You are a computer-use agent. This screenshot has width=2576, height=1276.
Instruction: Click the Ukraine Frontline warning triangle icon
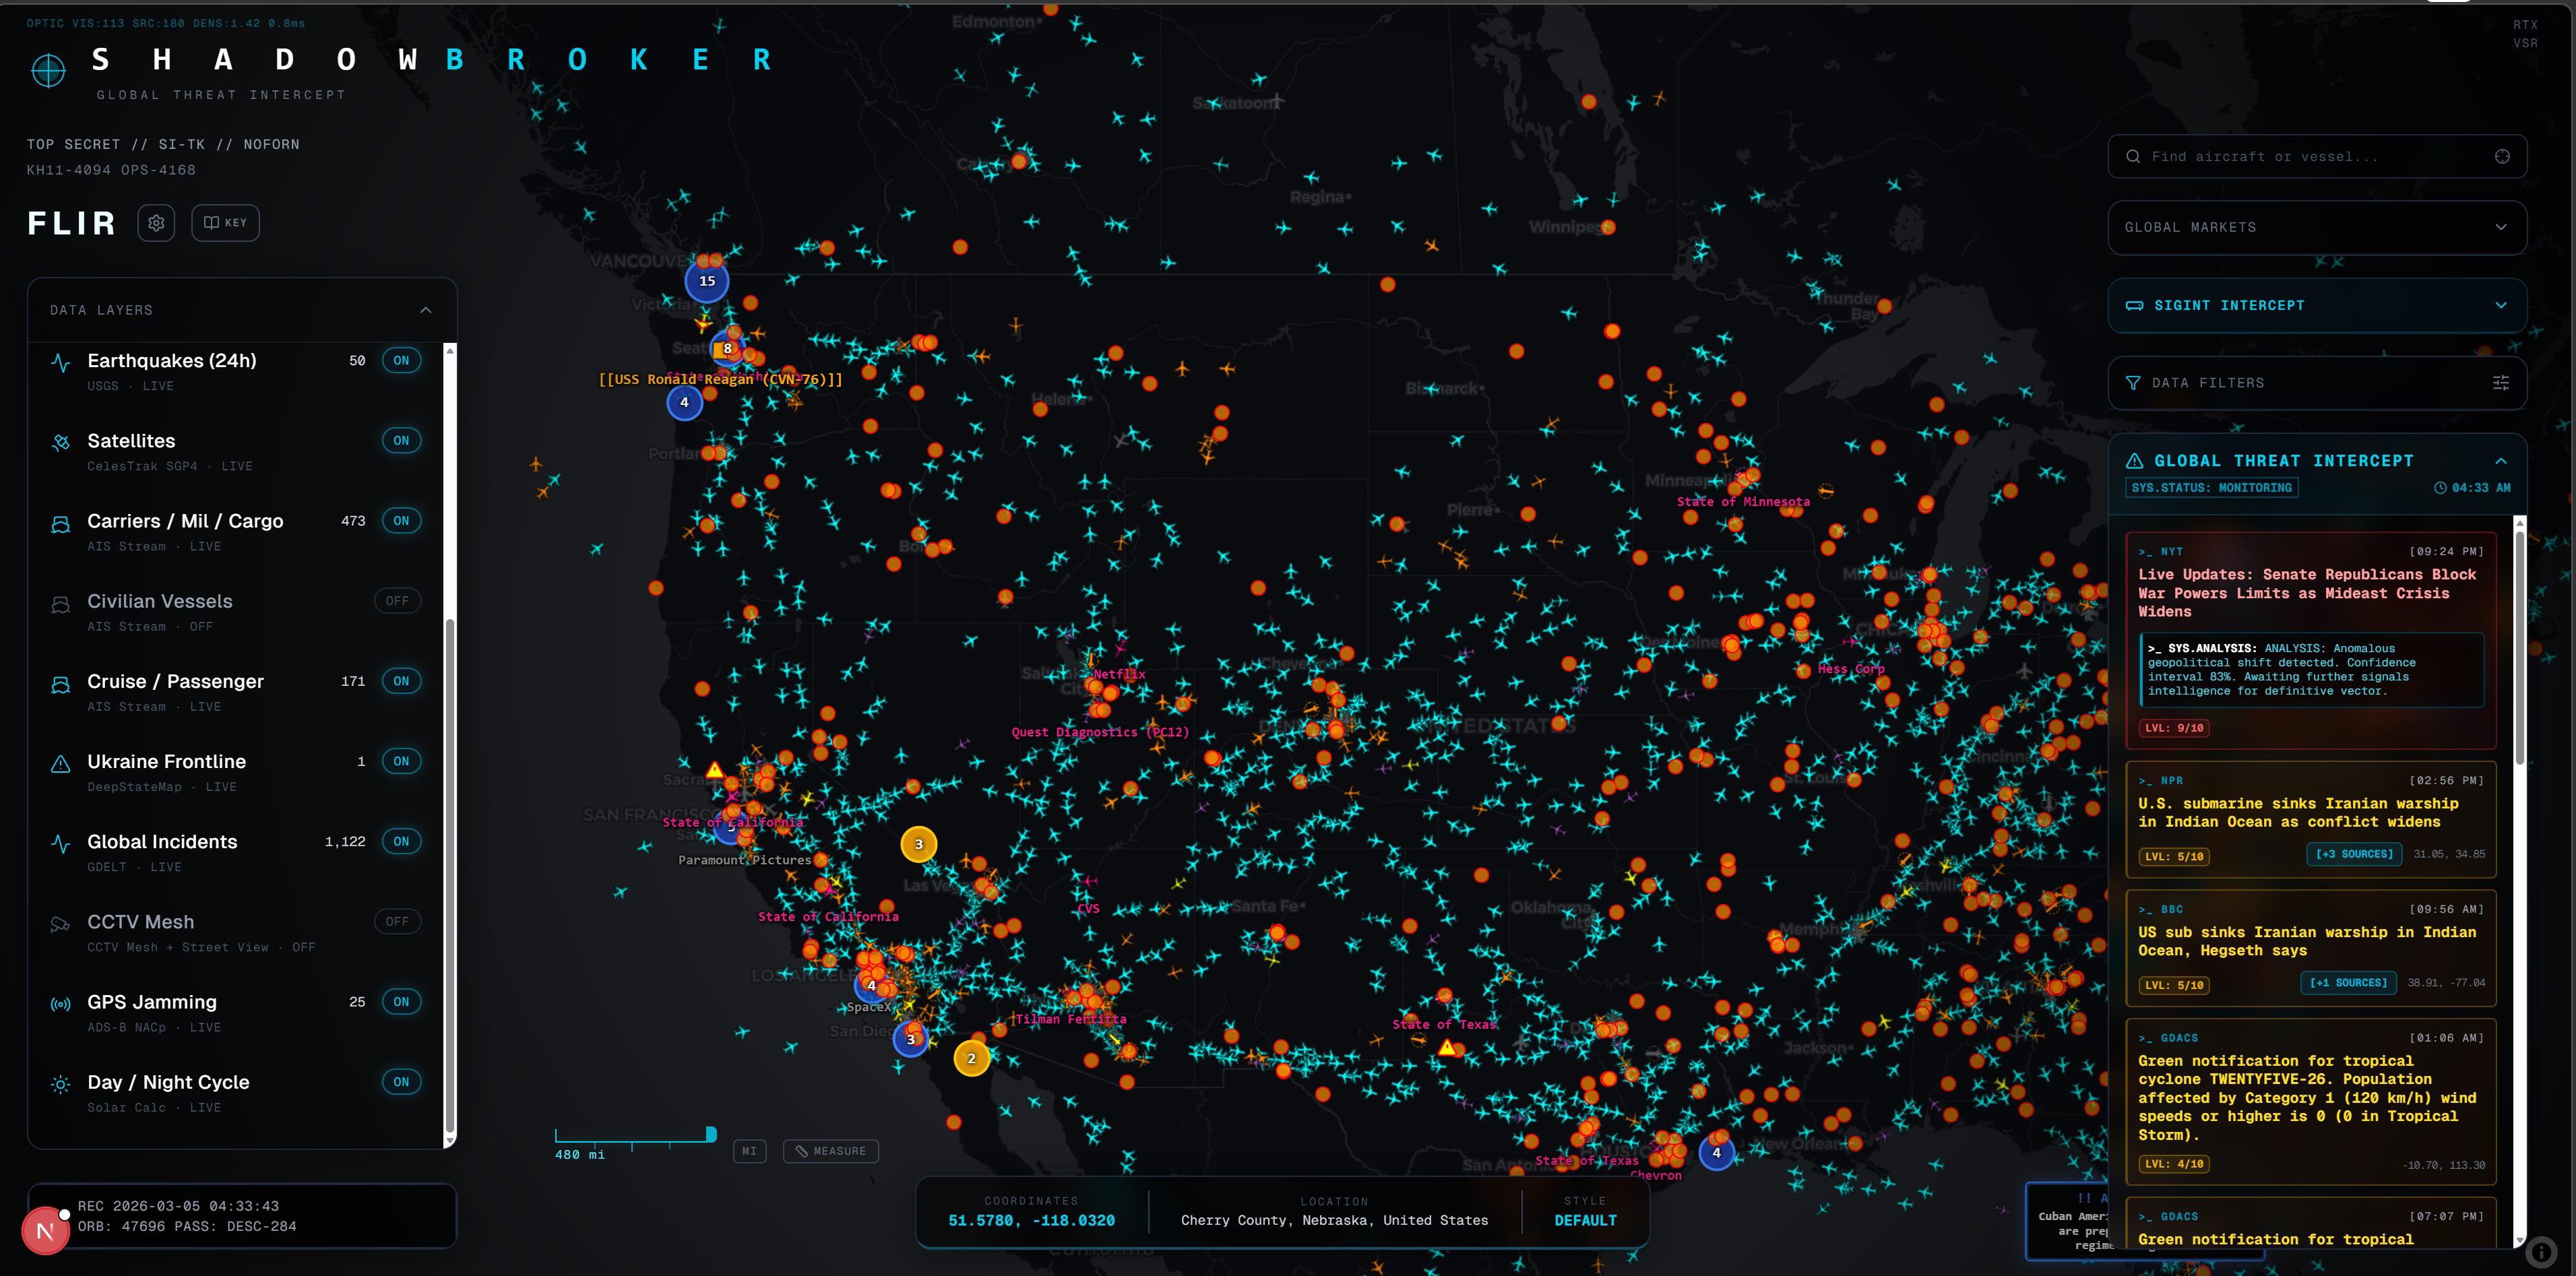60,763
